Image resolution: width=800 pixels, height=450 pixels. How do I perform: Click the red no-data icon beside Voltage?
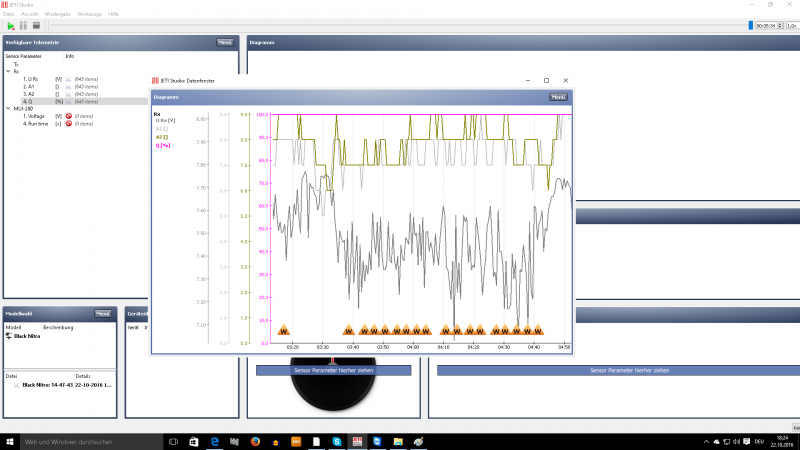tap(69, 116)
